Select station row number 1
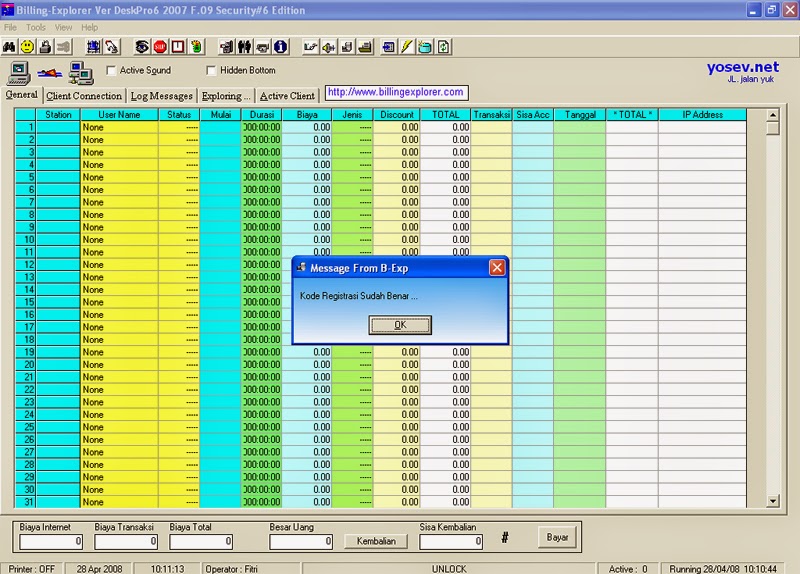This screenshot has width=800, height=574. point(26,127)
